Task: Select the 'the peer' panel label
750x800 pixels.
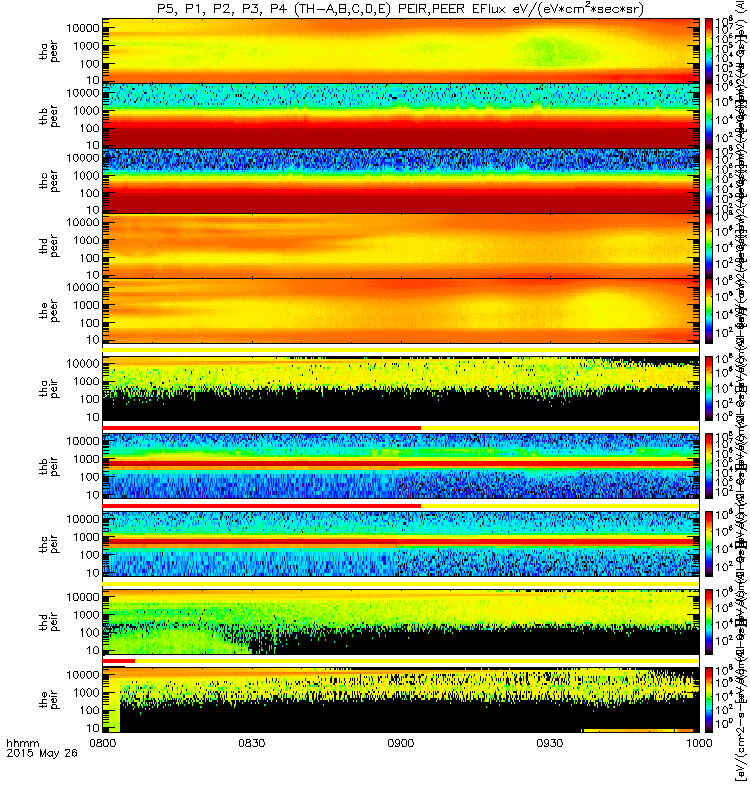Action: 49,311
